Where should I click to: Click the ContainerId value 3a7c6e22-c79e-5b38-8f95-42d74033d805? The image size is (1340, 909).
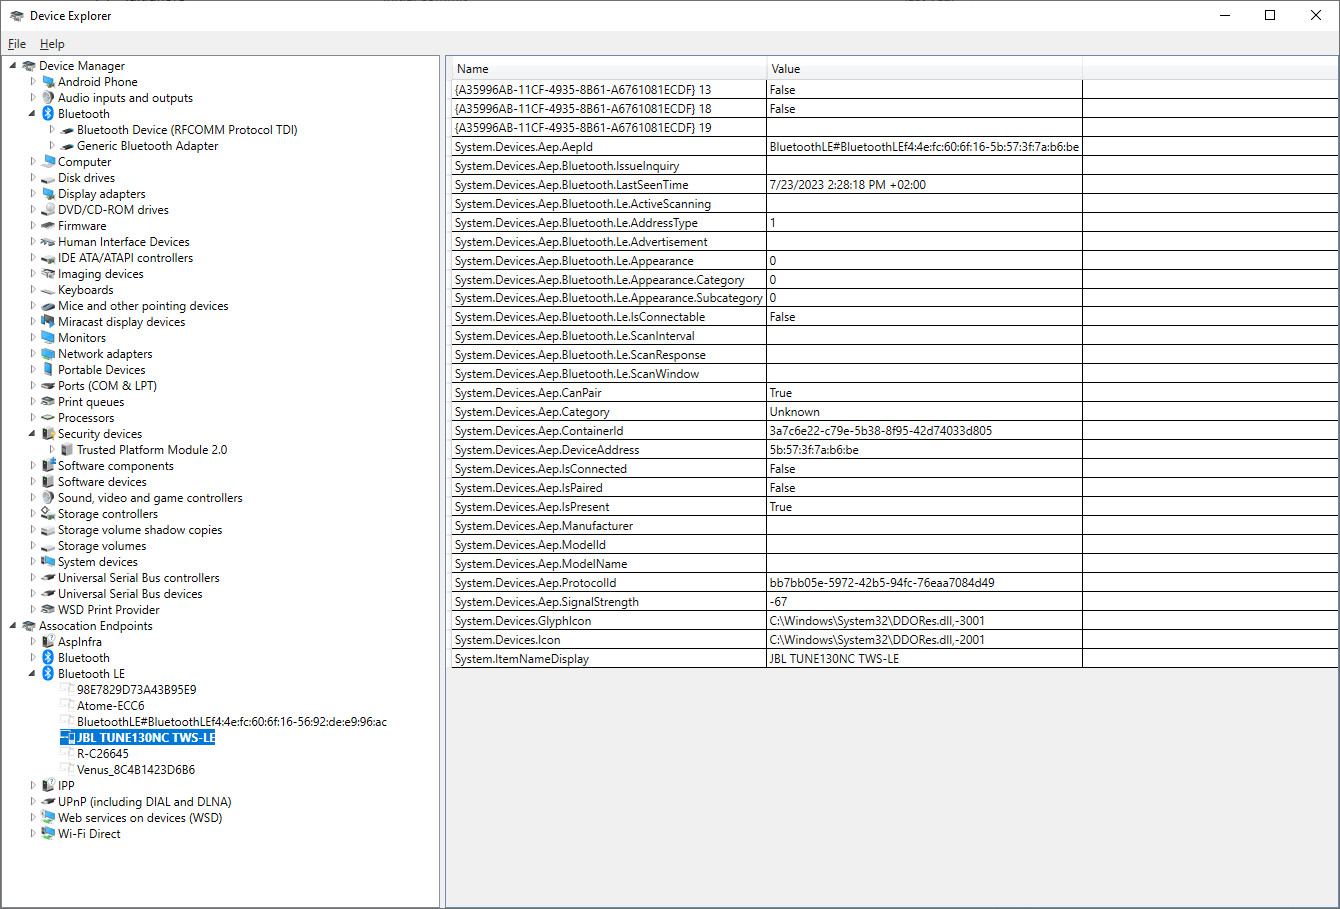pyautogui.click(x=880, y=431)
